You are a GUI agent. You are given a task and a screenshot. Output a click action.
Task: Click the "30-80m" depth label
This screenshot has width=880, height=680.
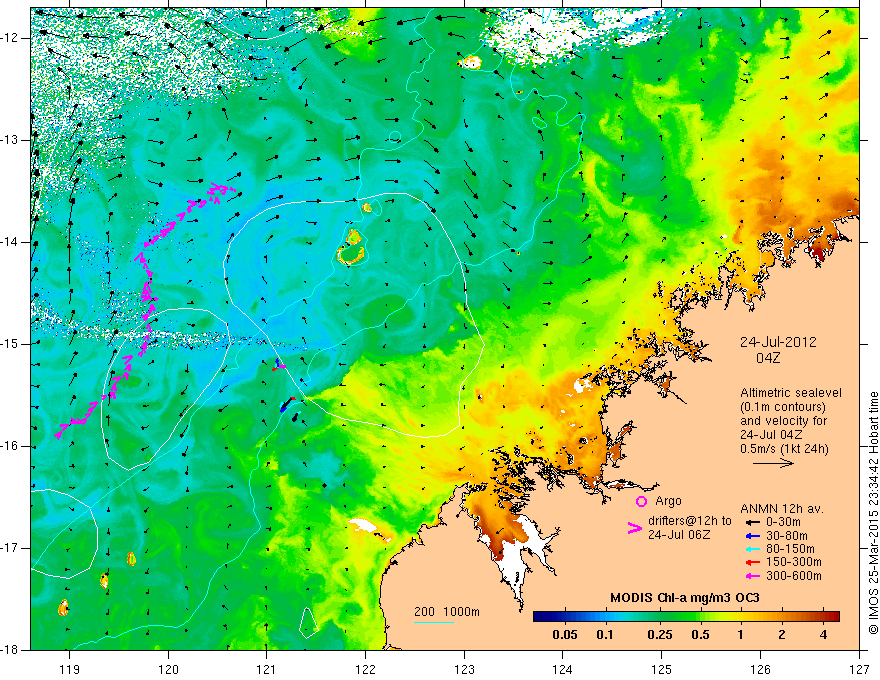pyautogui.click(x=786, y=536)
